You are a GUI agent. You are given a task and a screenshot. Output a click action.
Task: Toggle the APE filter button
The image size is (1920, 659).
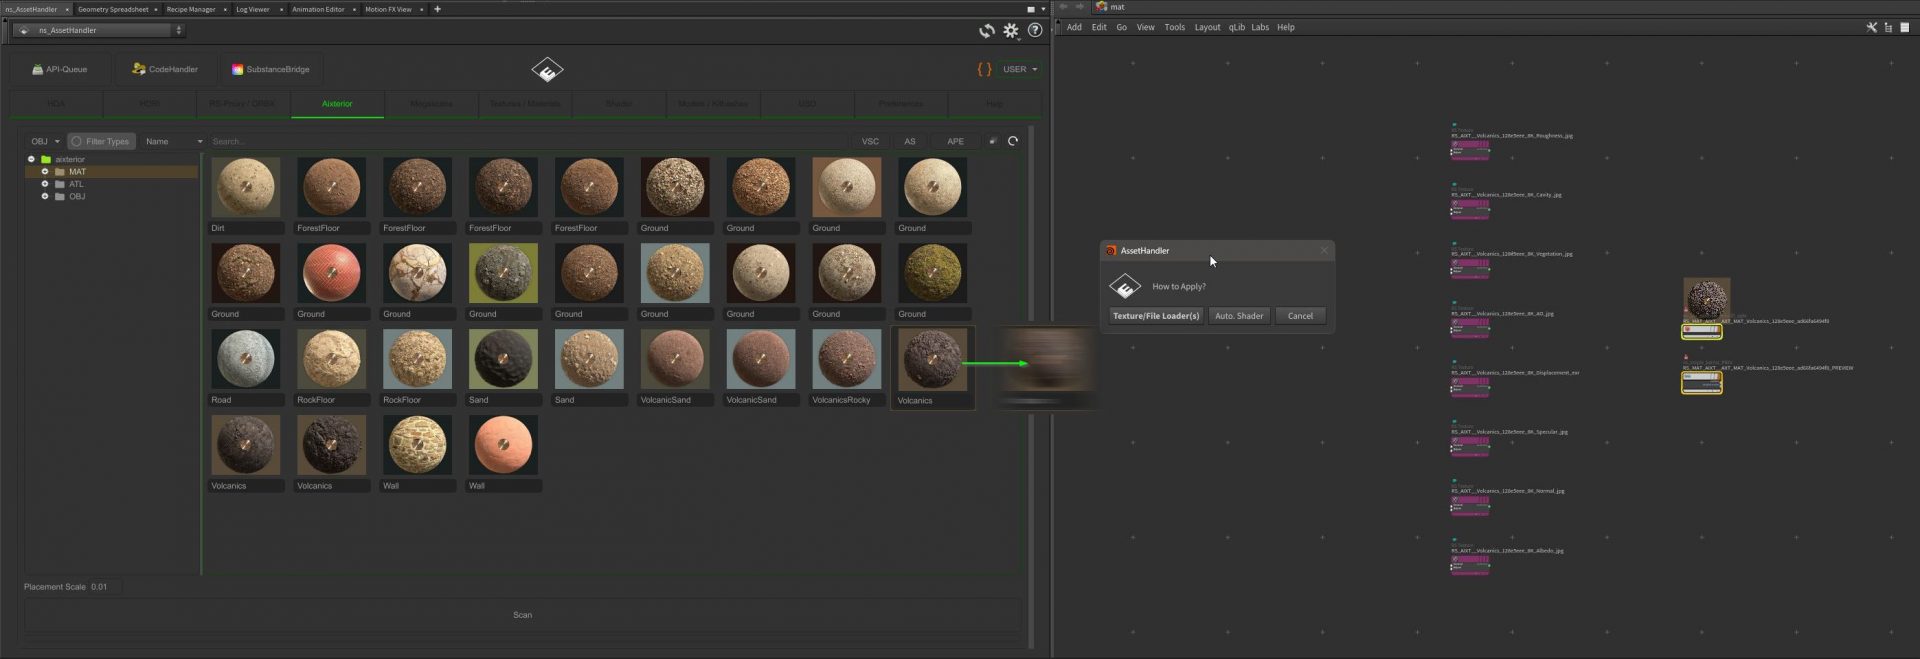[x=955, y=142]
